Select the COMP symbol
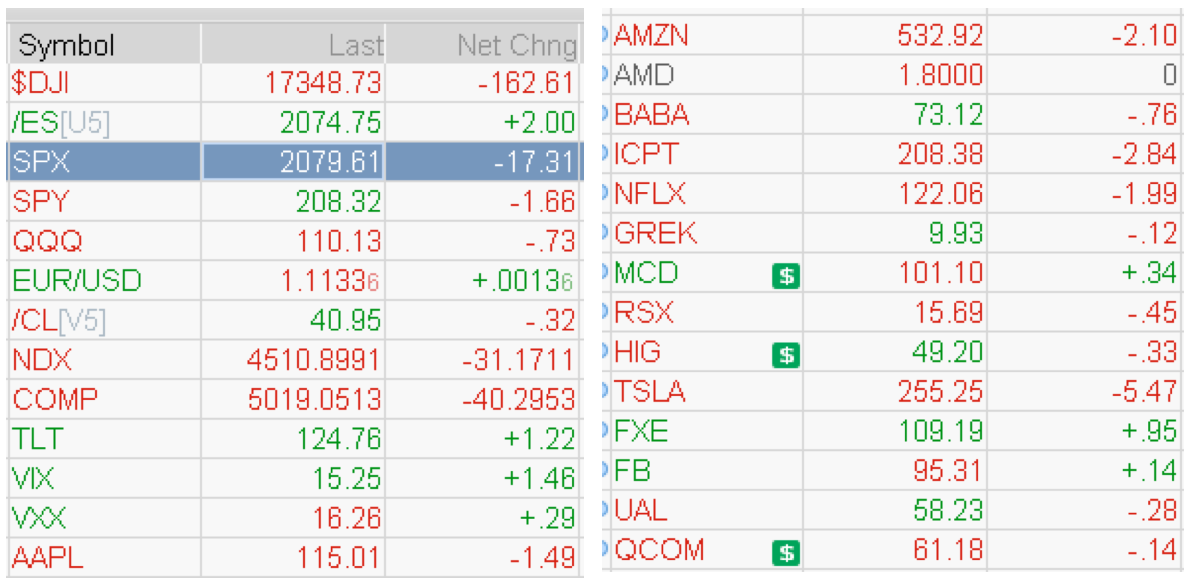 (55, 399)
